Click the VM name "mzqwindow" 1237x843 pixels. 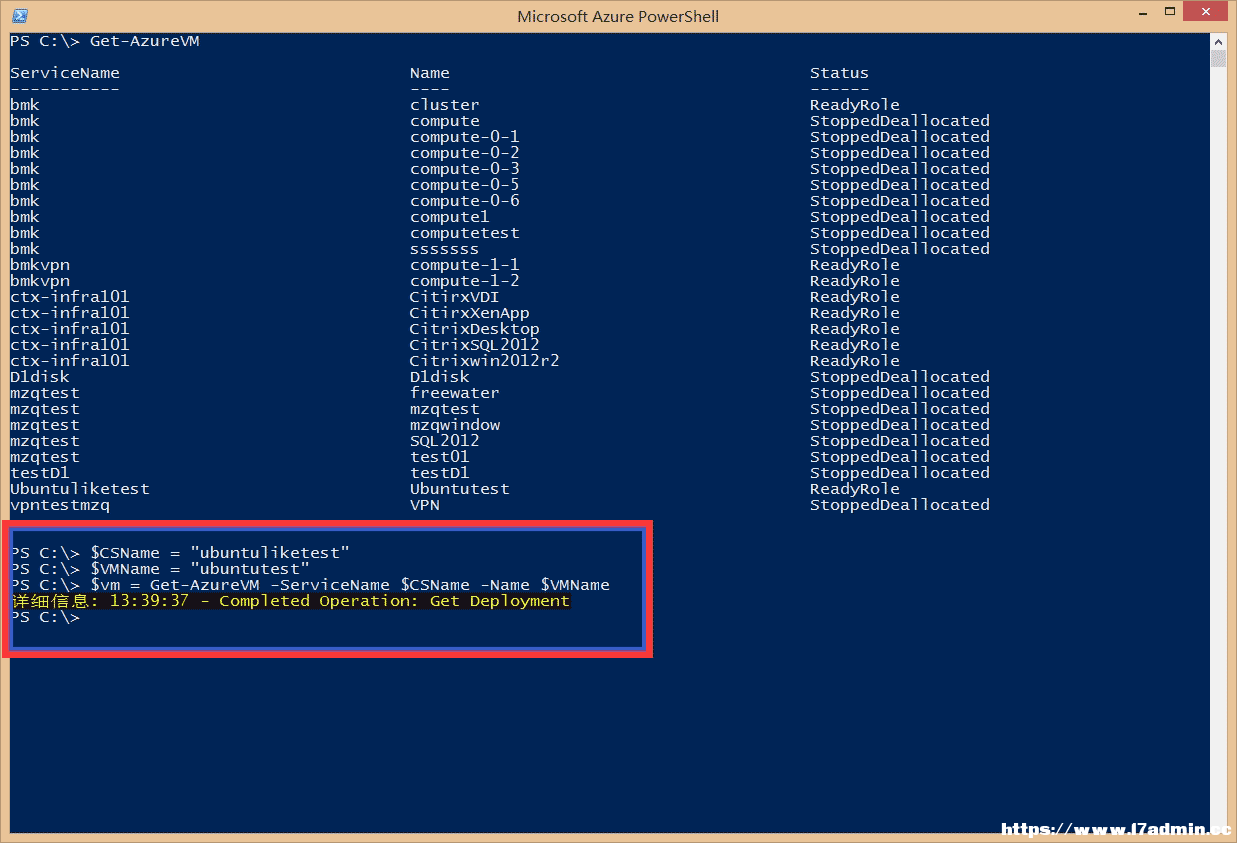tap(455, 425)
